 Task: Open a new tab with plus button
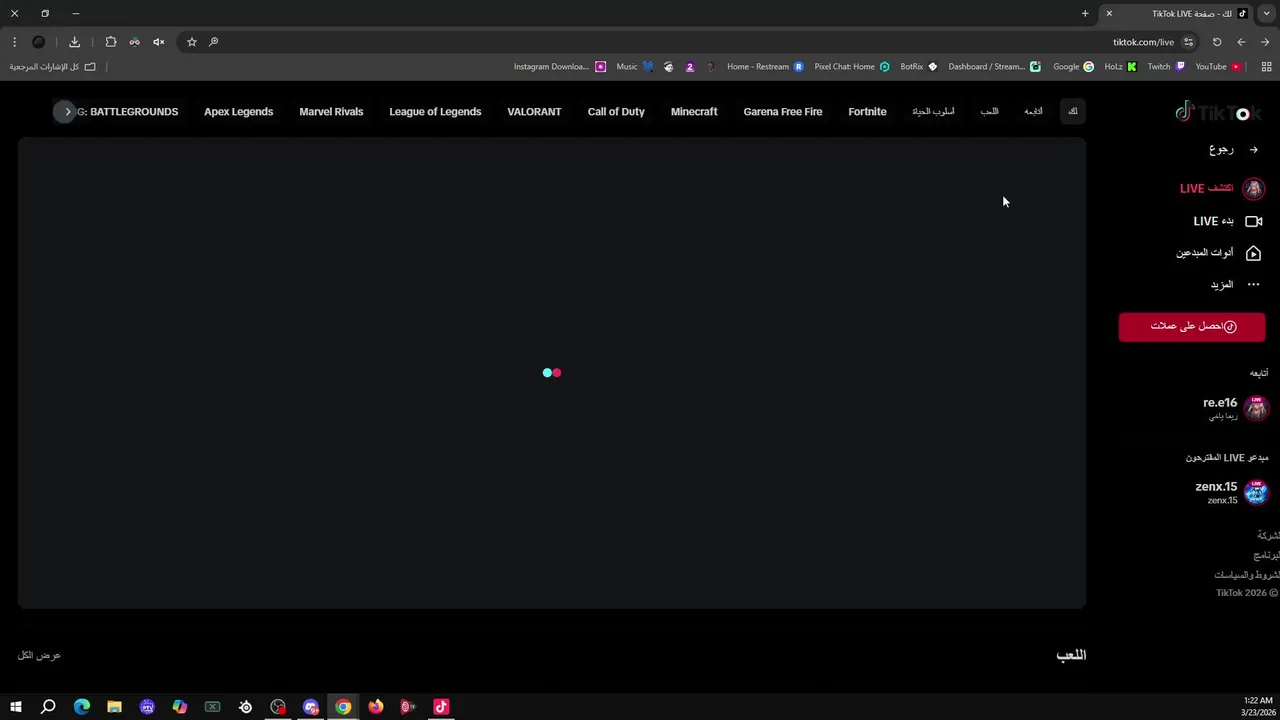pyautogui.click(x=1085, y=13)
